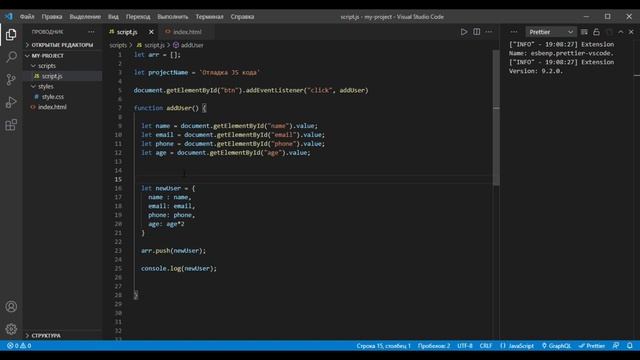640x360 pixels.
Task: Open the Search view in activity bar
Action: pyautogui.click(x=11, y=57)
